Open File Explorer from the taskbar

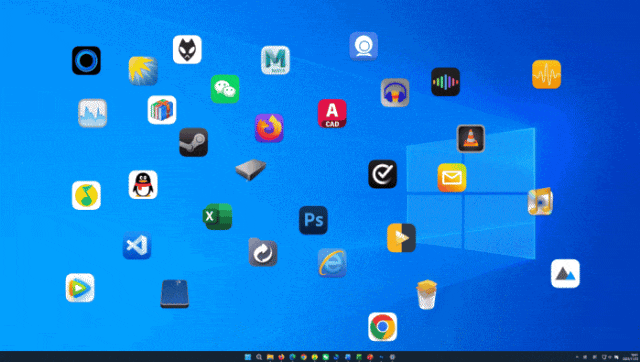pyautogui.click(x=270, y=357)
